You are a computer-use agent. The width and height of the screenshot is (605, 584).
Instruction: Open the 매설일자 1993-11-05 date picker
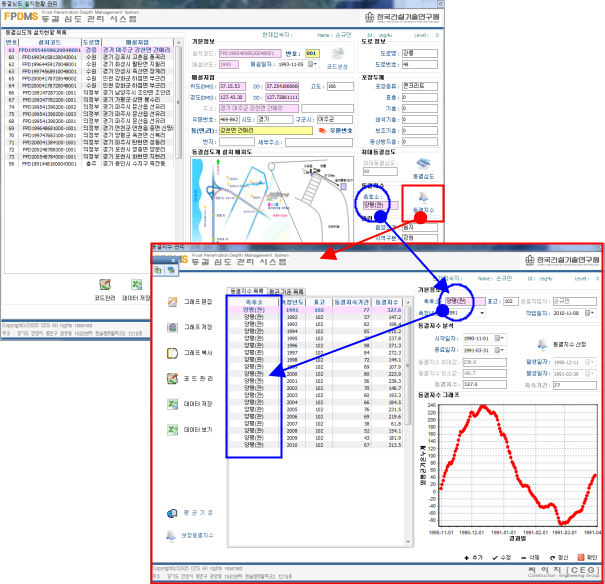click(x=312, y=64)
